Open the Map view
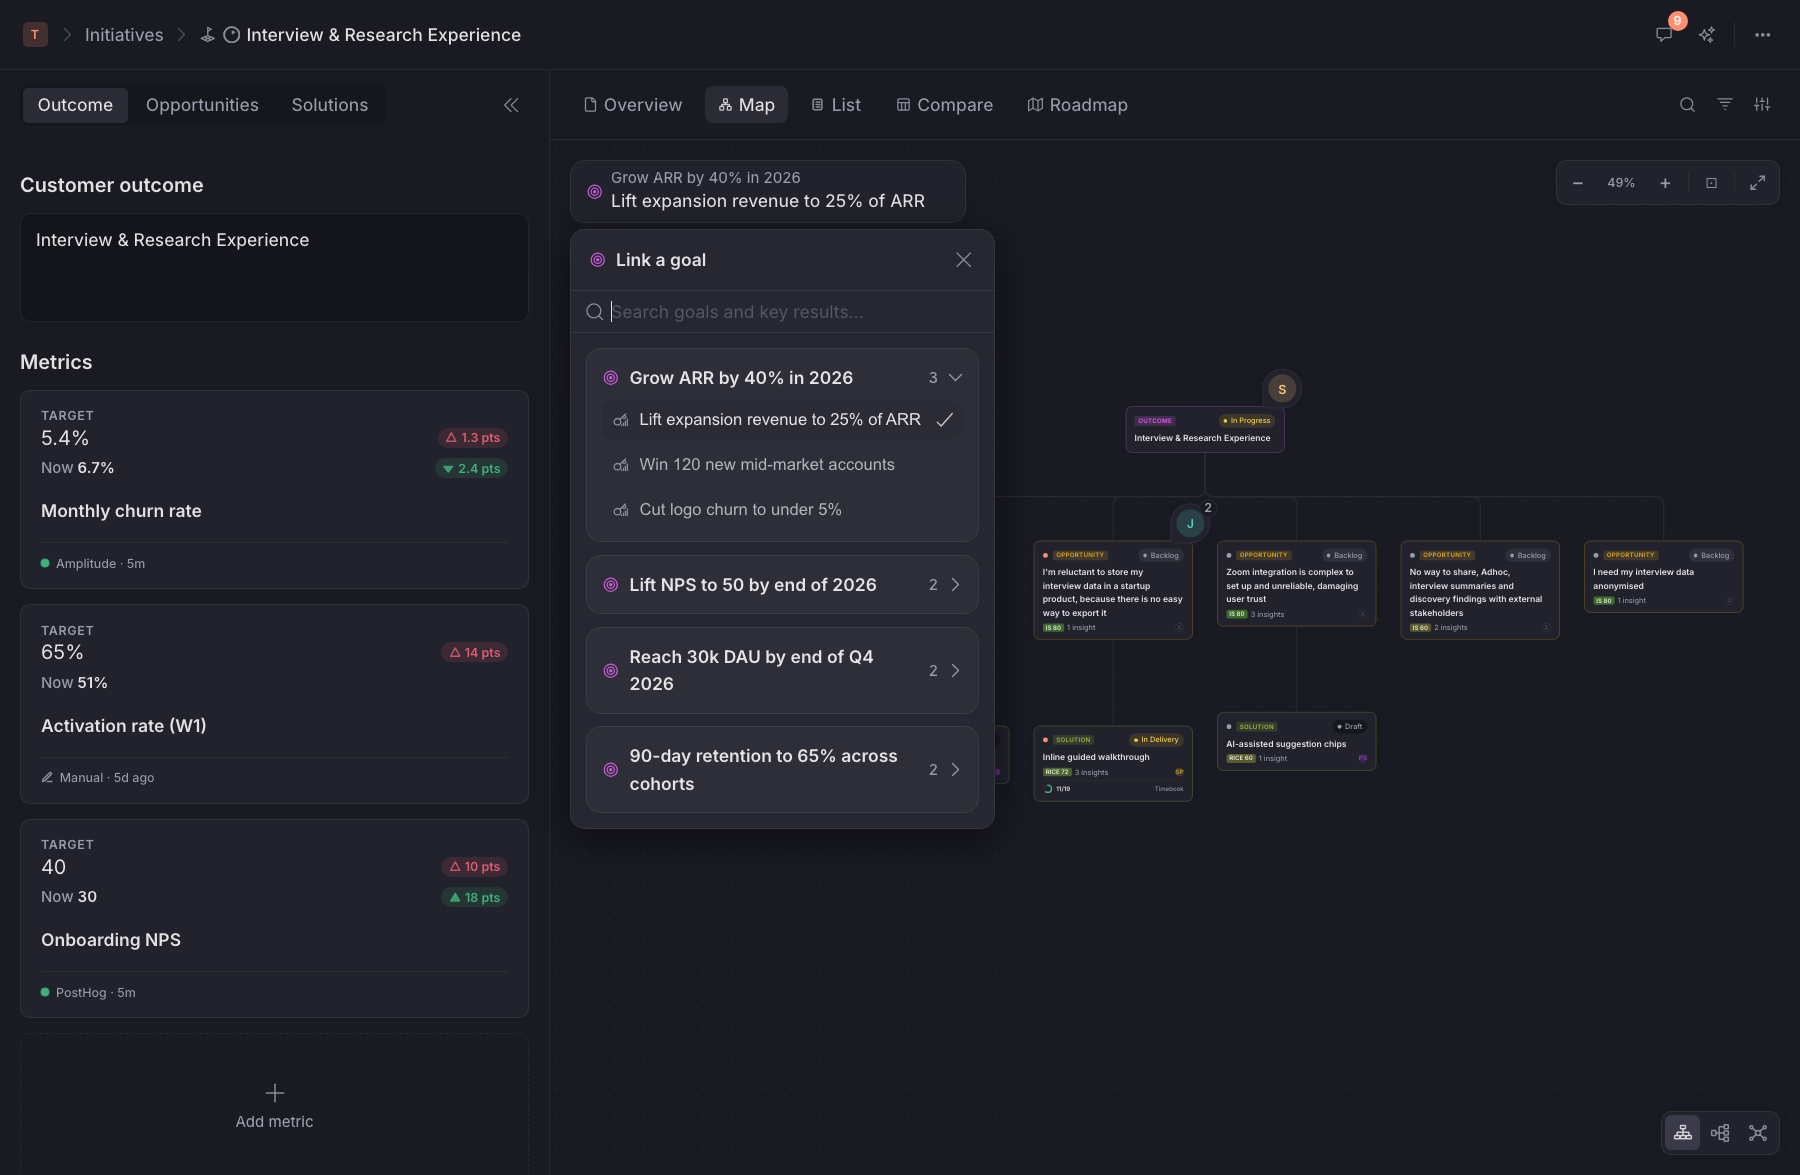This screenshot has height=1175, width=1800. (x=746, y=105)
